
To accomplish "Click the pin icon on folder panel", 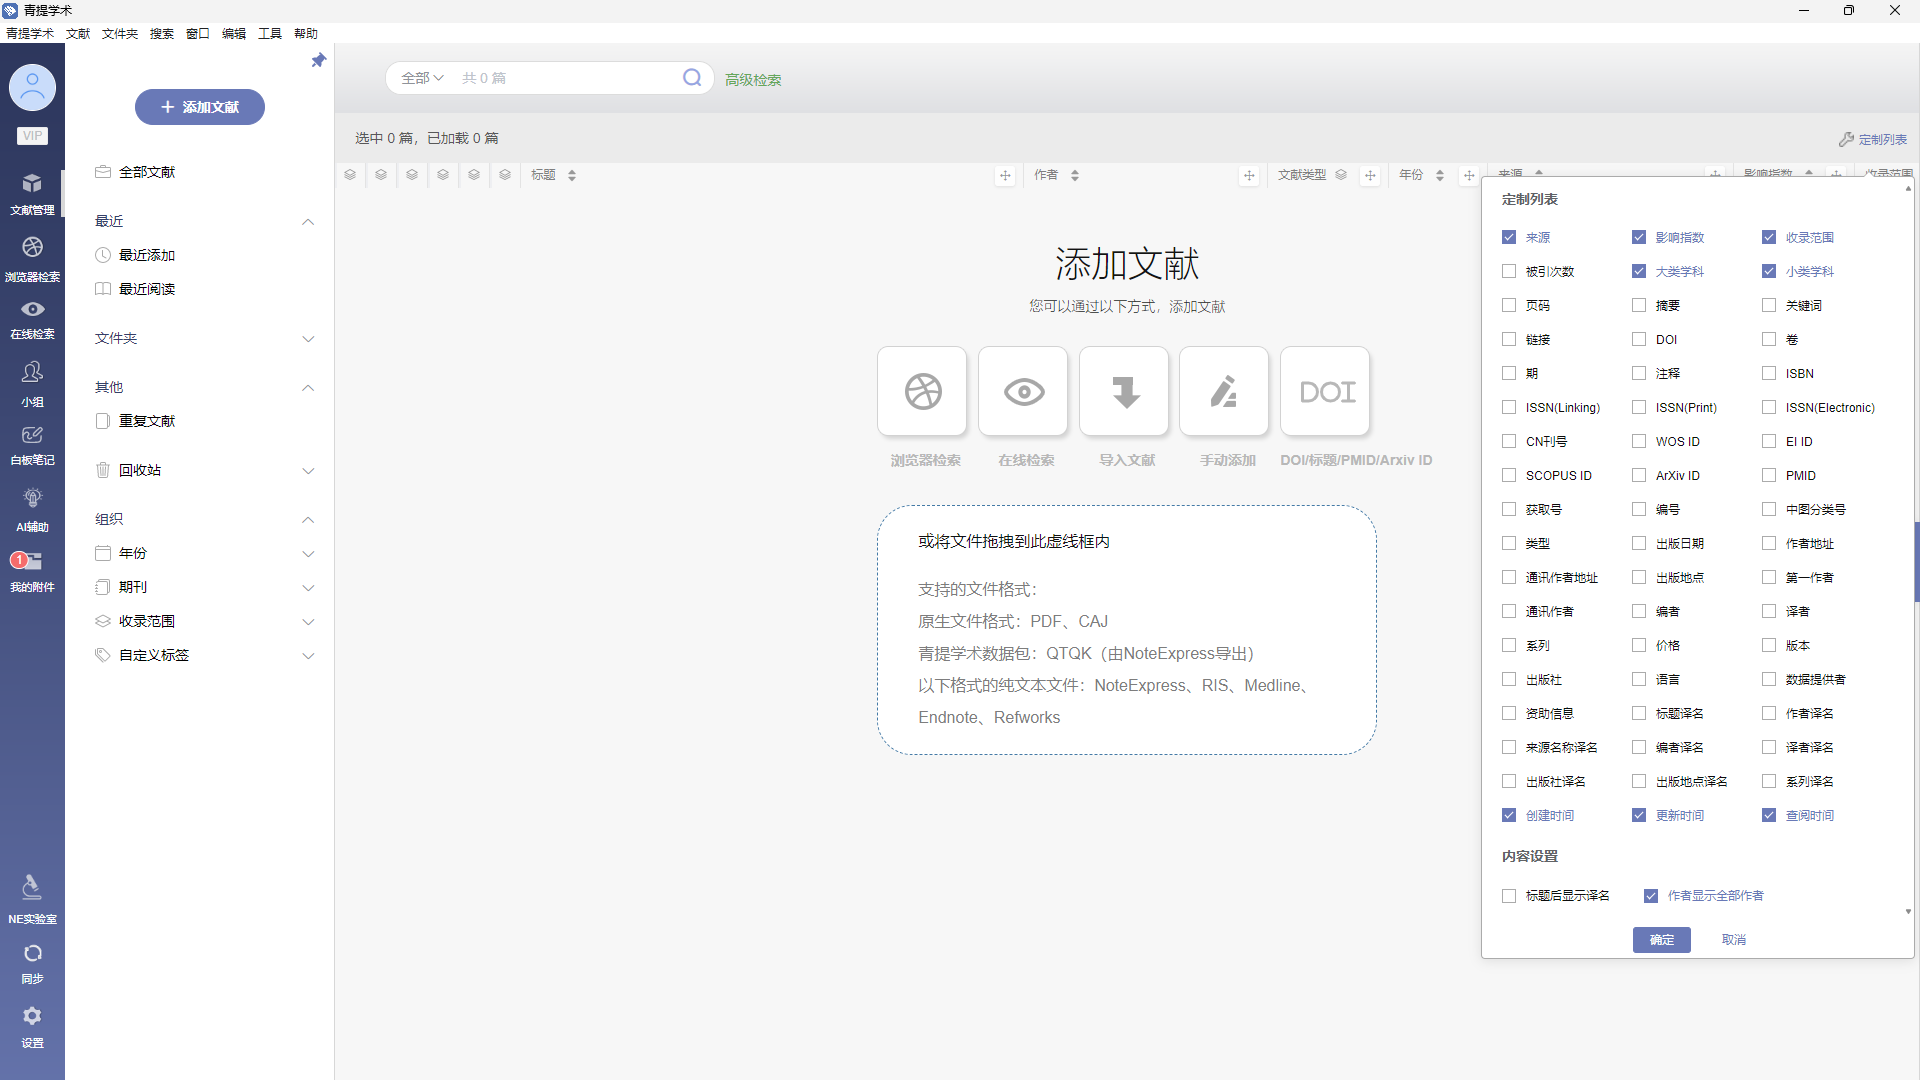I will click(318, 61).
